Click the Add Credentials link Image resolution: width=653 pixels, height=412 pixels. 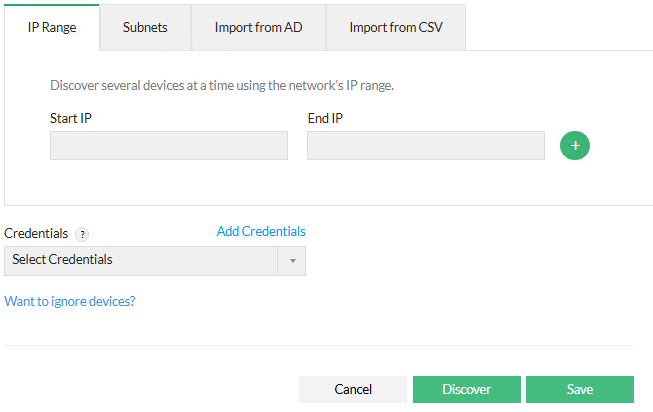coord(261,231)
